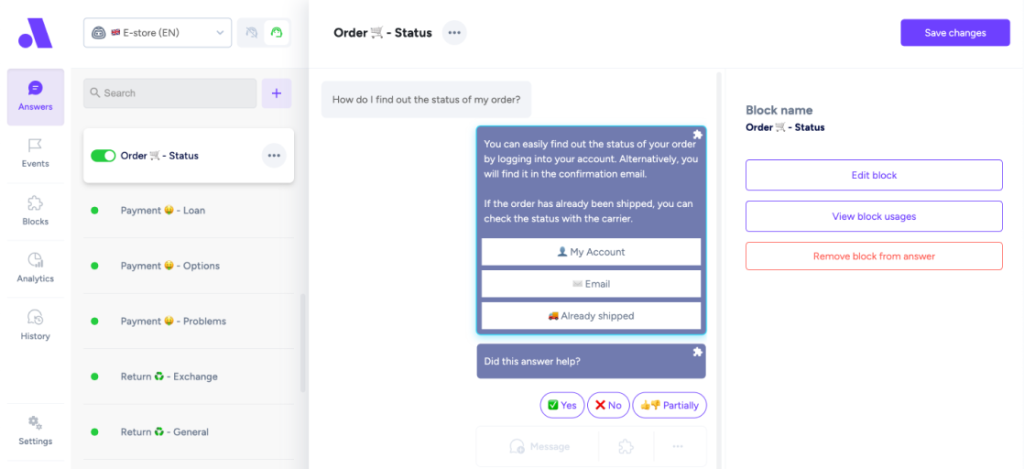
Task: Click the Edit block button
Action: [x=873, y=175]
